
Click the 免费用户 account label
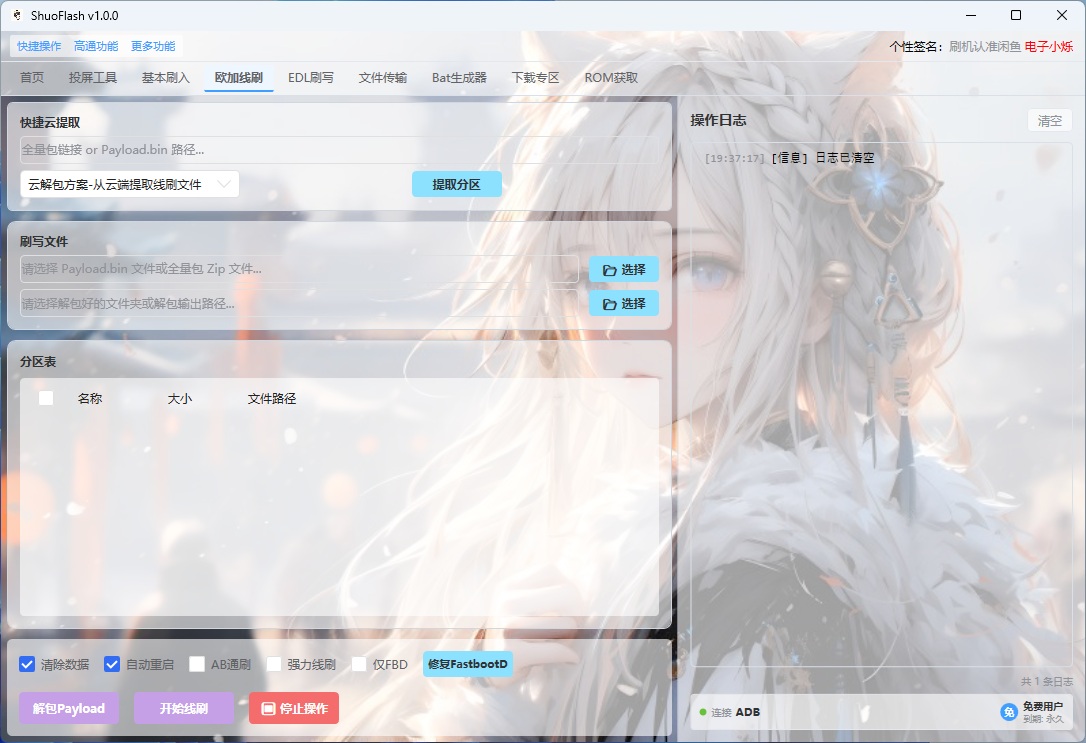tap(1042, 706)
